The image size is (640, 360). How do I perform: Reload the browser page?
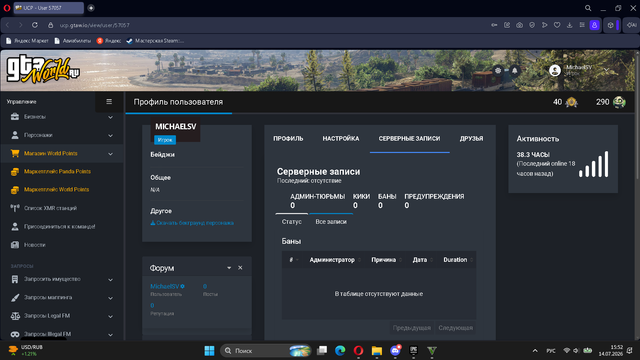(x=35, y=25)
